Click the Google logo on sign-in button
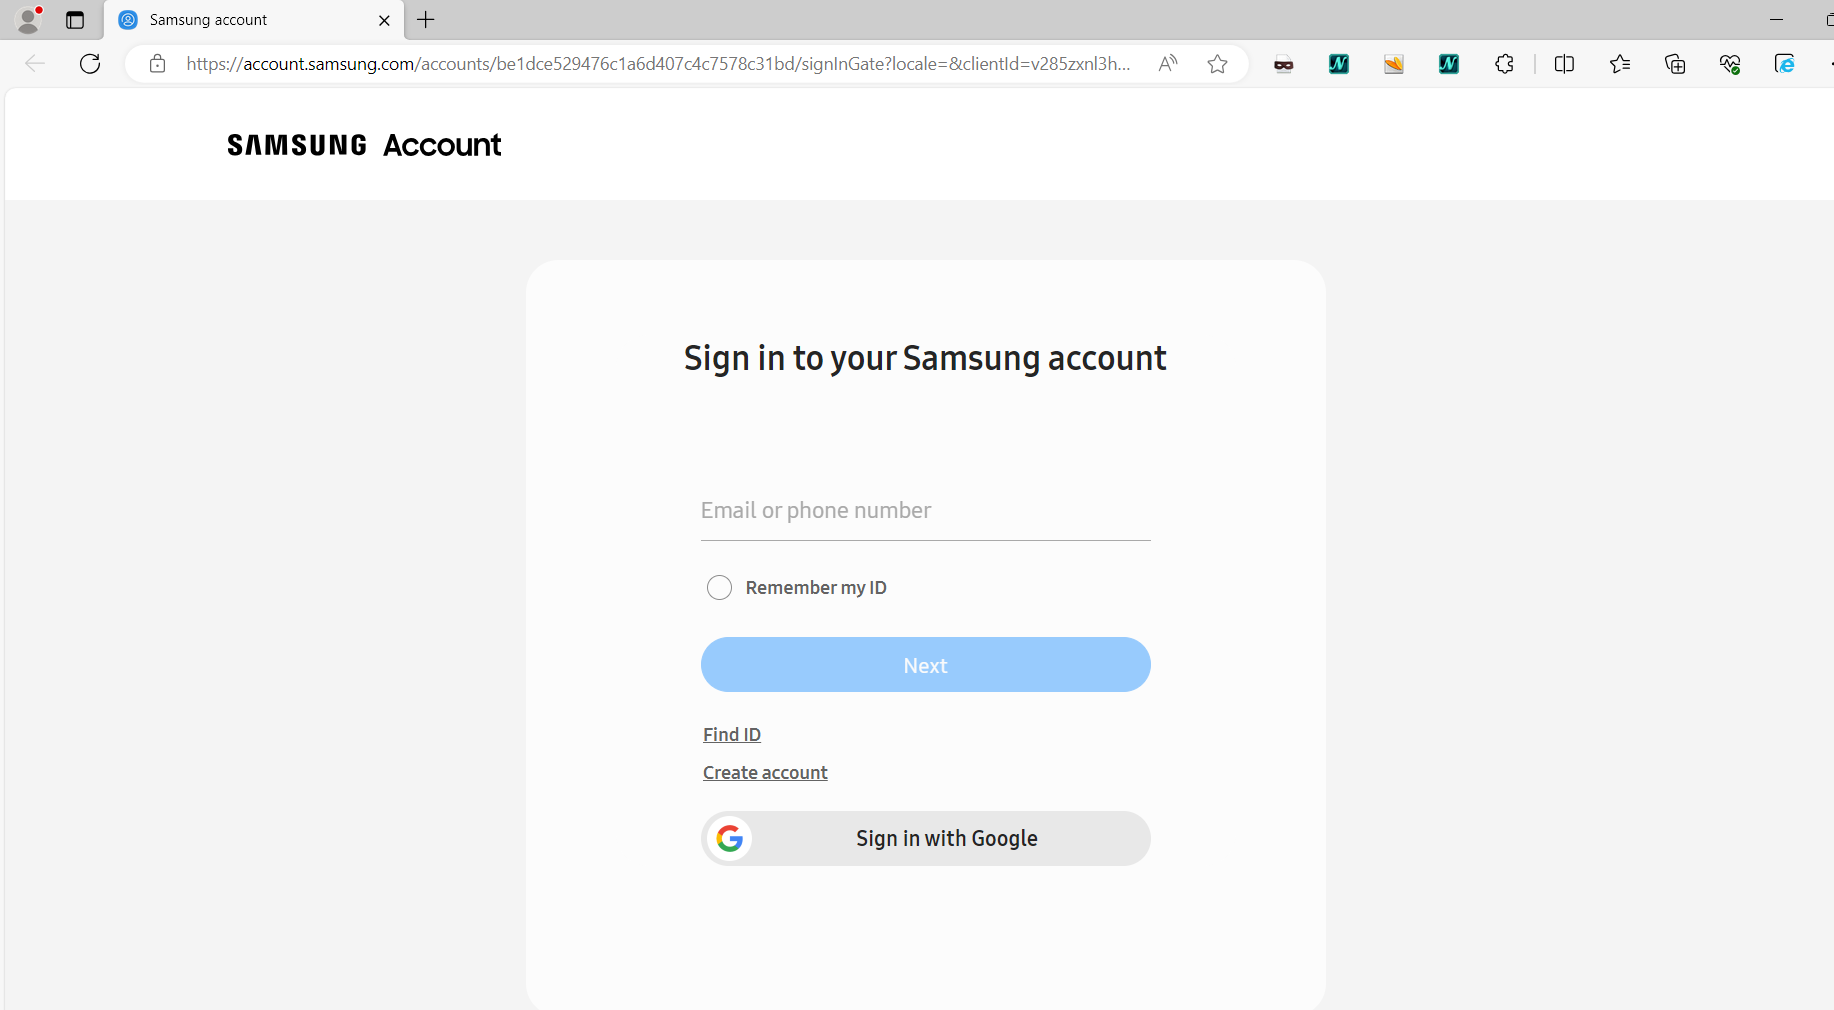The image size is (1834, 1010). point(730,839)
